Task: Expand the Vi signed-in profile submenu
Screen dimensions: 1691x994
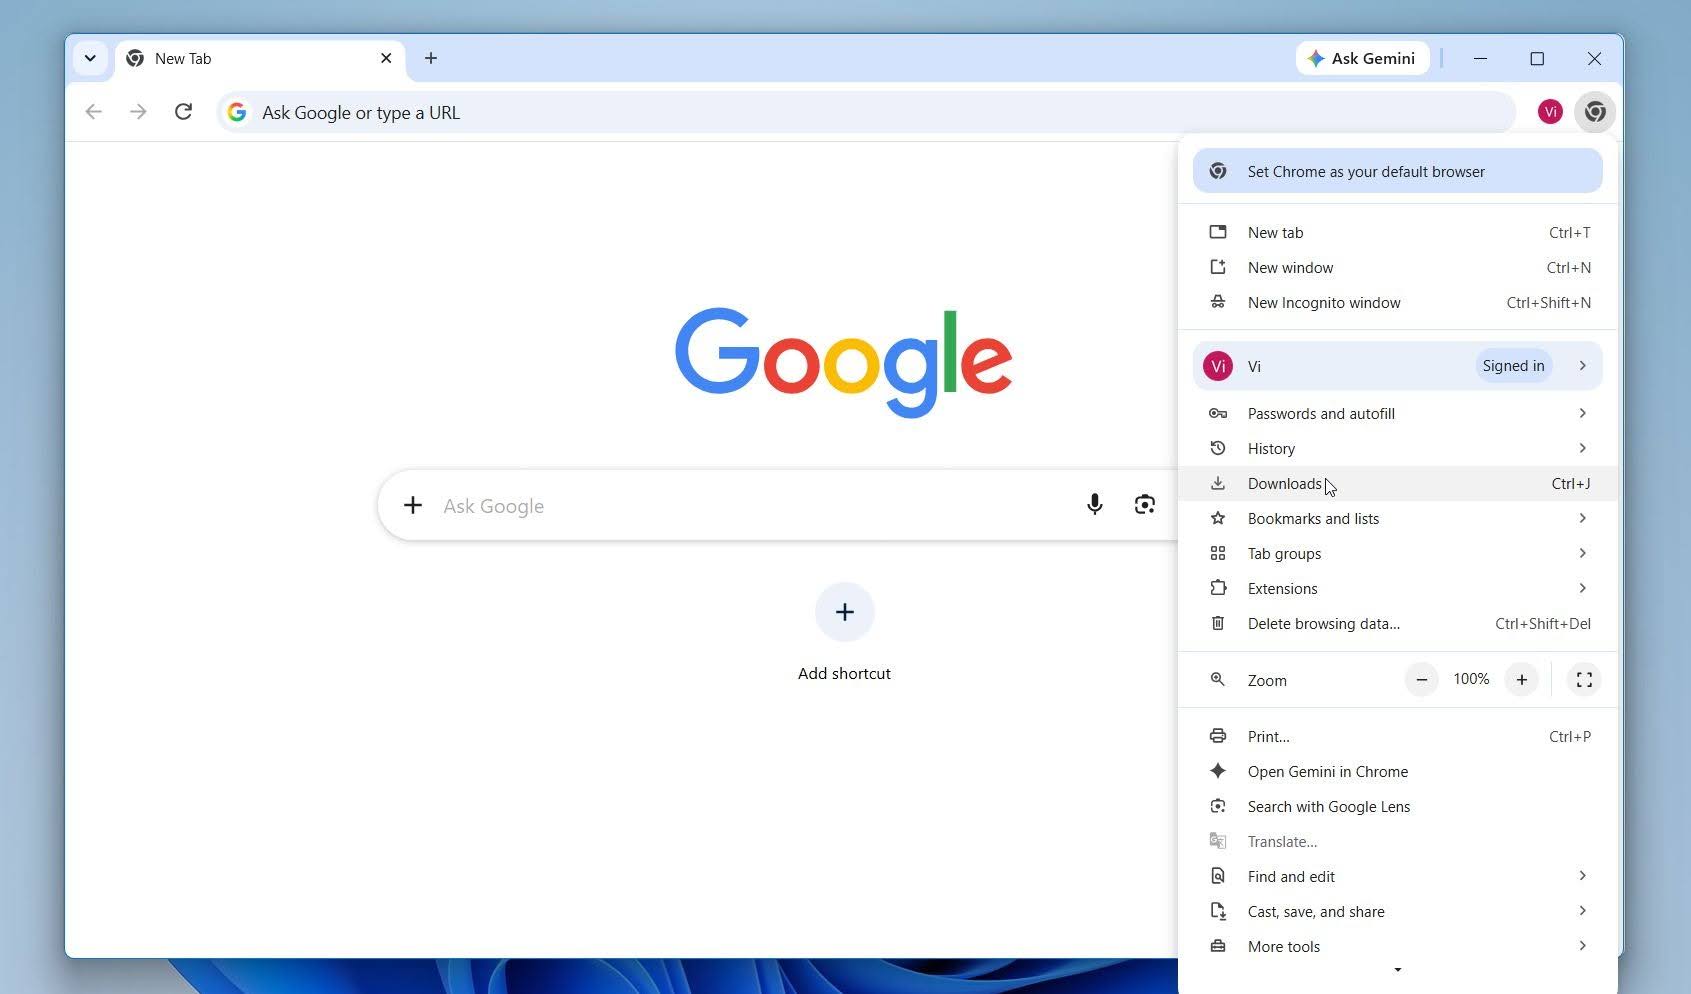Action: coord(1397,366)
